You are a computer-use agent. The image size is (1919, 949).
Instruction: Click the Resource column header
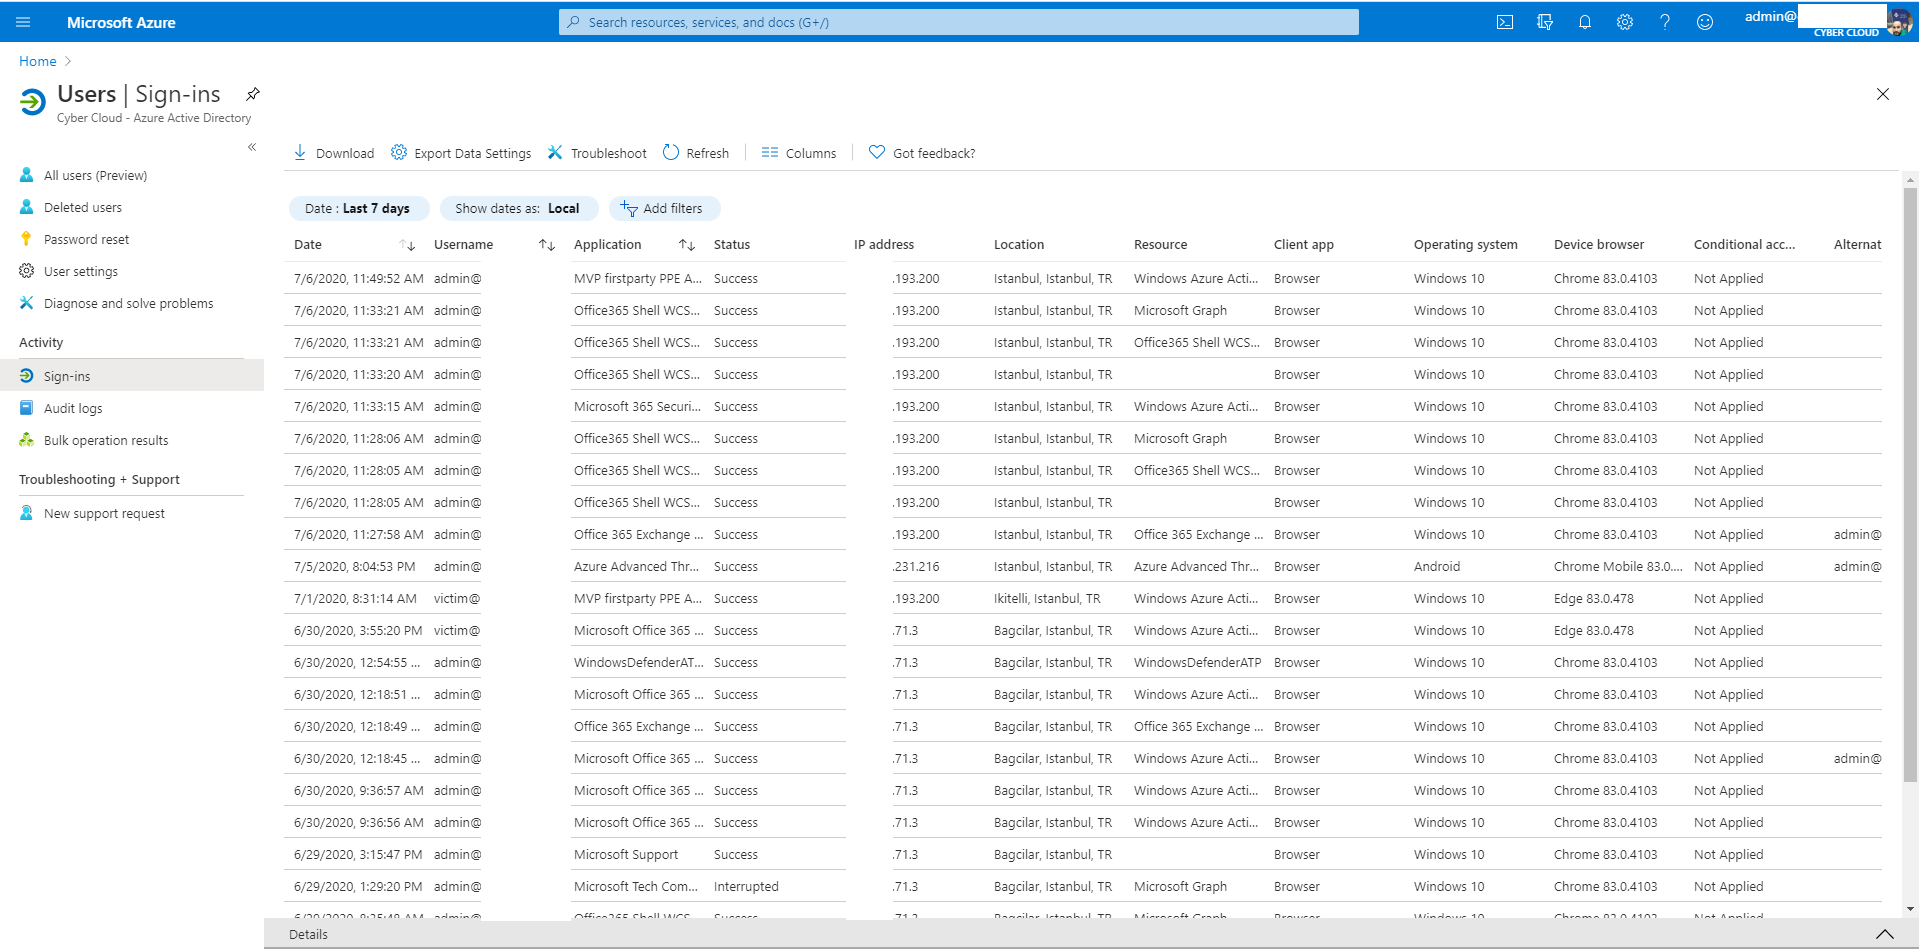click(1161, 245)
